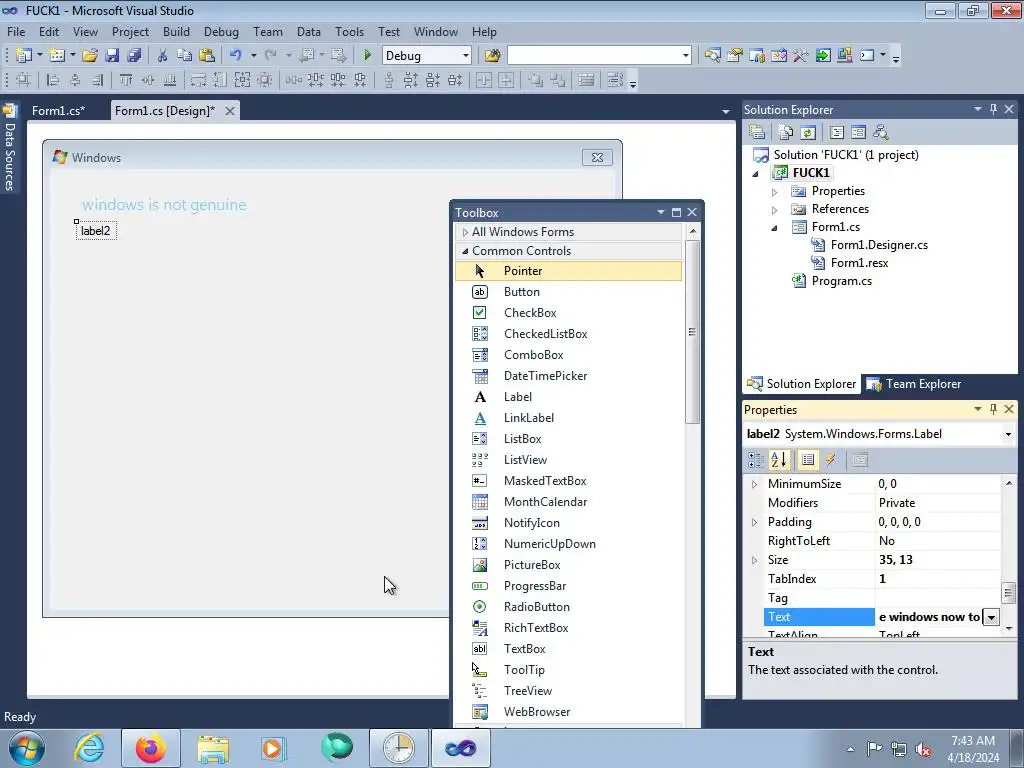
Task: Click Align Lefts icon in layout toolbar
Action: pyautogui.click(x=53, y=80)
